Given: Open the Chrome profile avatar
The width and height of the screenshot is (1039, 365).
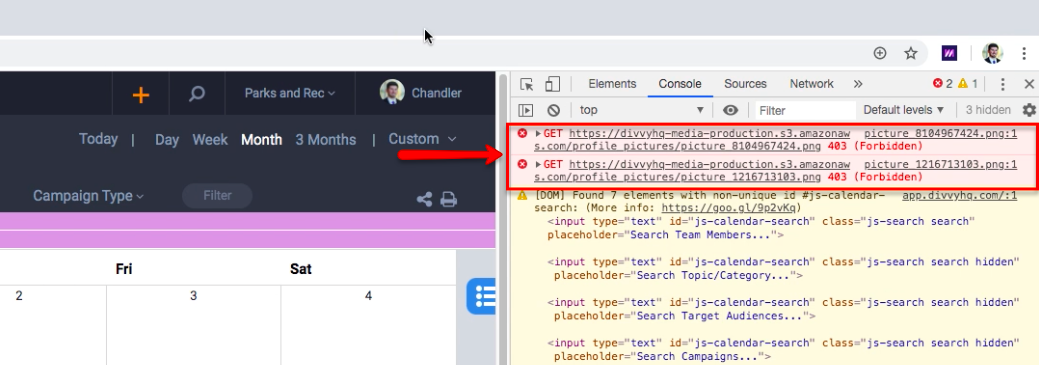Looking at the screenshot, I should point(993,53).
